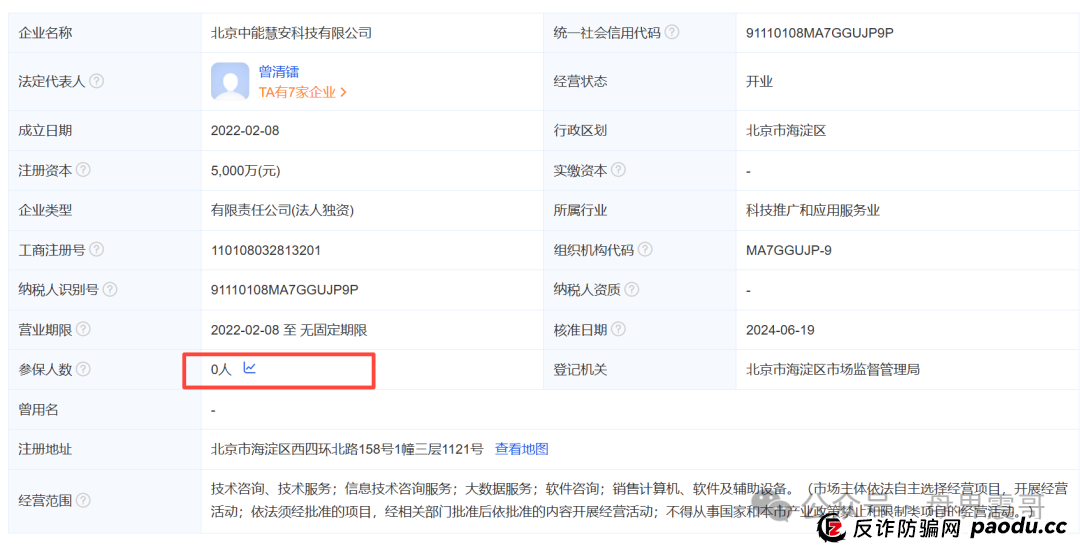Click help icon beside 核准日期

pyautogui.click(x=619, y=330)
